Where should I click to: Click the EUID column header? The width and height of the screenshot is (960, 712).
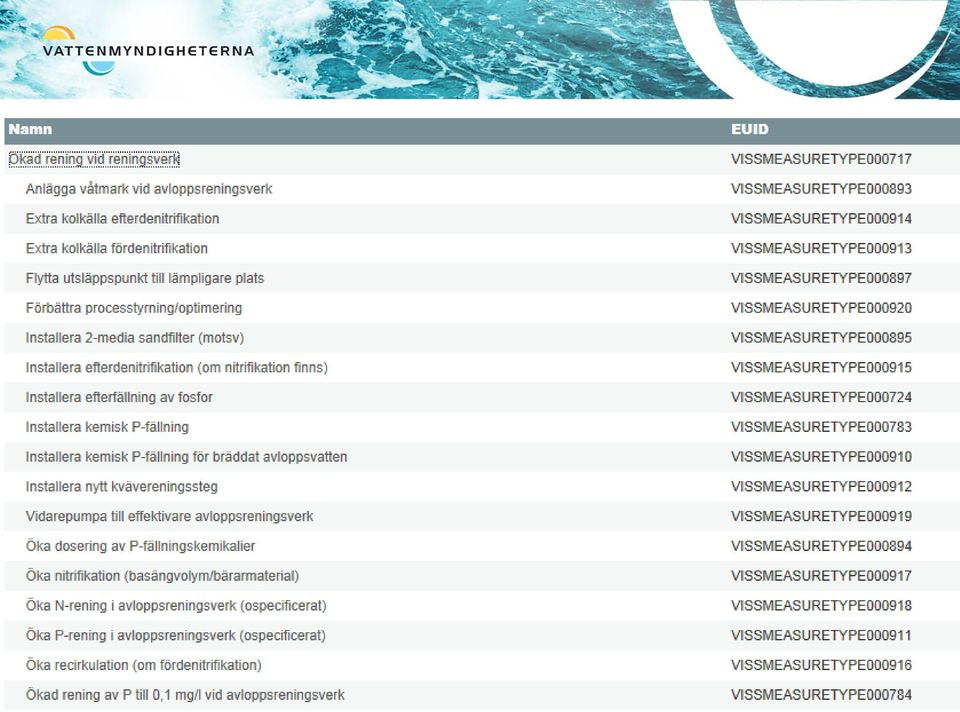click(x=749, y=129)
